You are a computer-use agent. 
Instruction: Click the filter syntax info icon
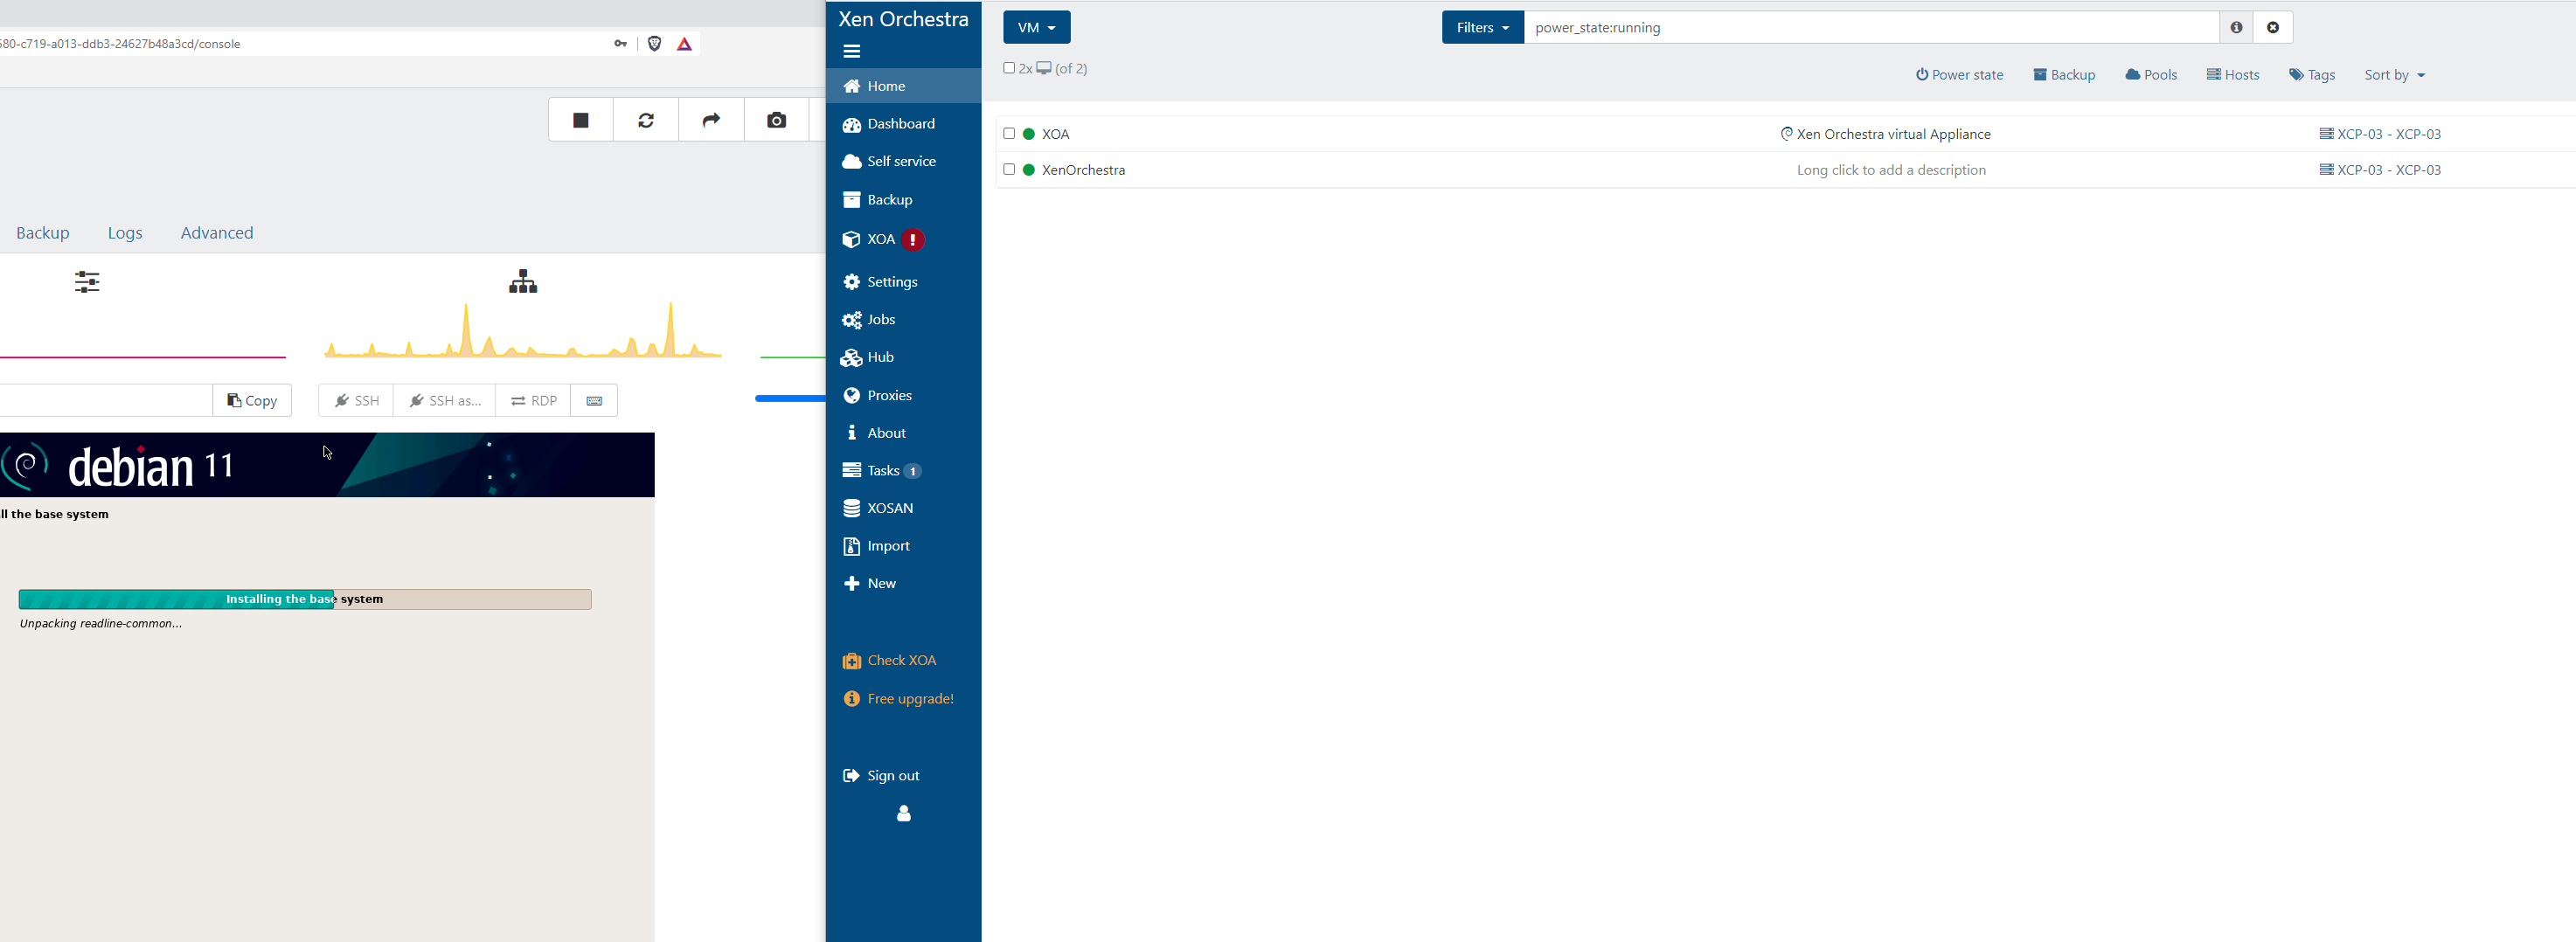pos(2236,27)
